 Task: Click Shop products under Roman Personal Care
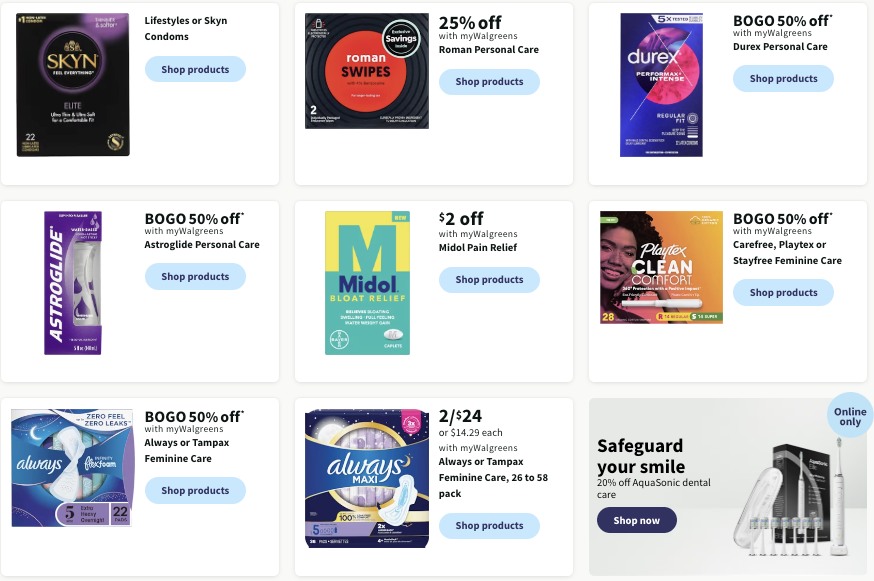[489, 81]
